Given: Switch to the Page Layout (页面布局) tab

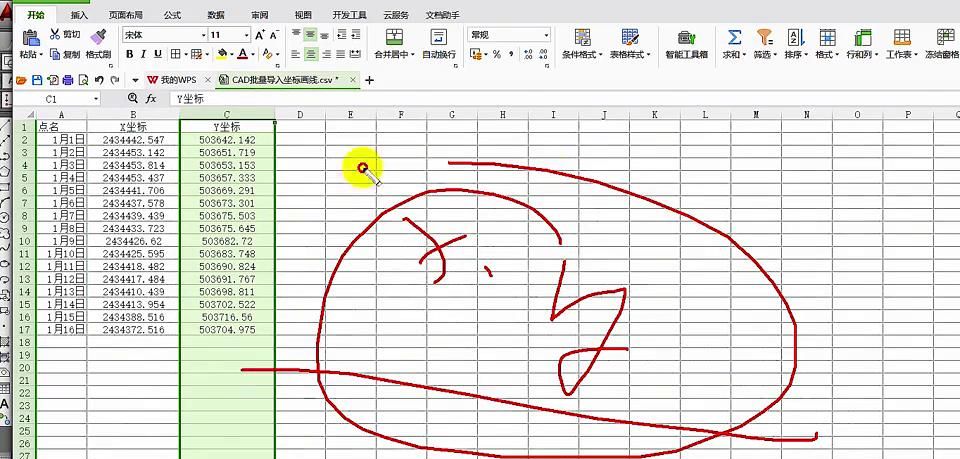Looking at the screenshot, I should click(126, 15).
